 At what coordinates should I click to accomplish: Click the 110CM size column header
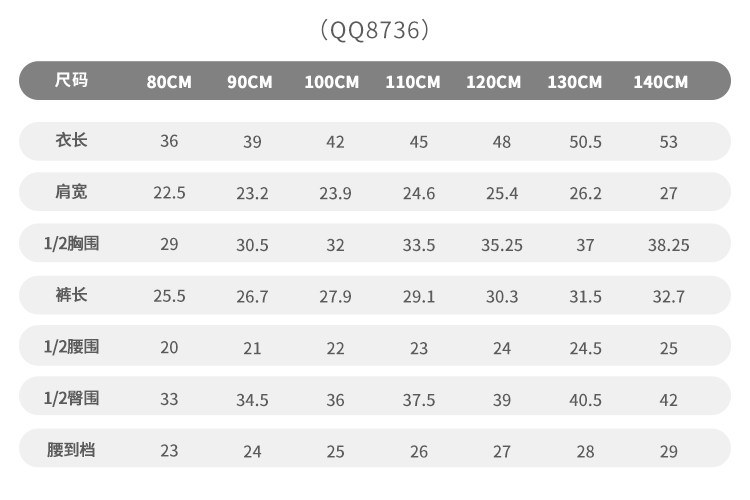(413, 82)
